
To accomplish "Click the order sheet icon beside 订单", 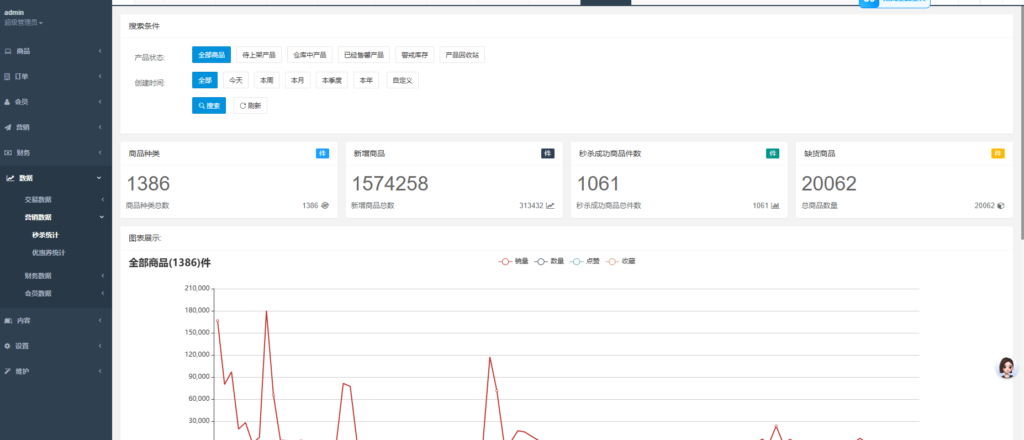I will [x=7, y=76].
